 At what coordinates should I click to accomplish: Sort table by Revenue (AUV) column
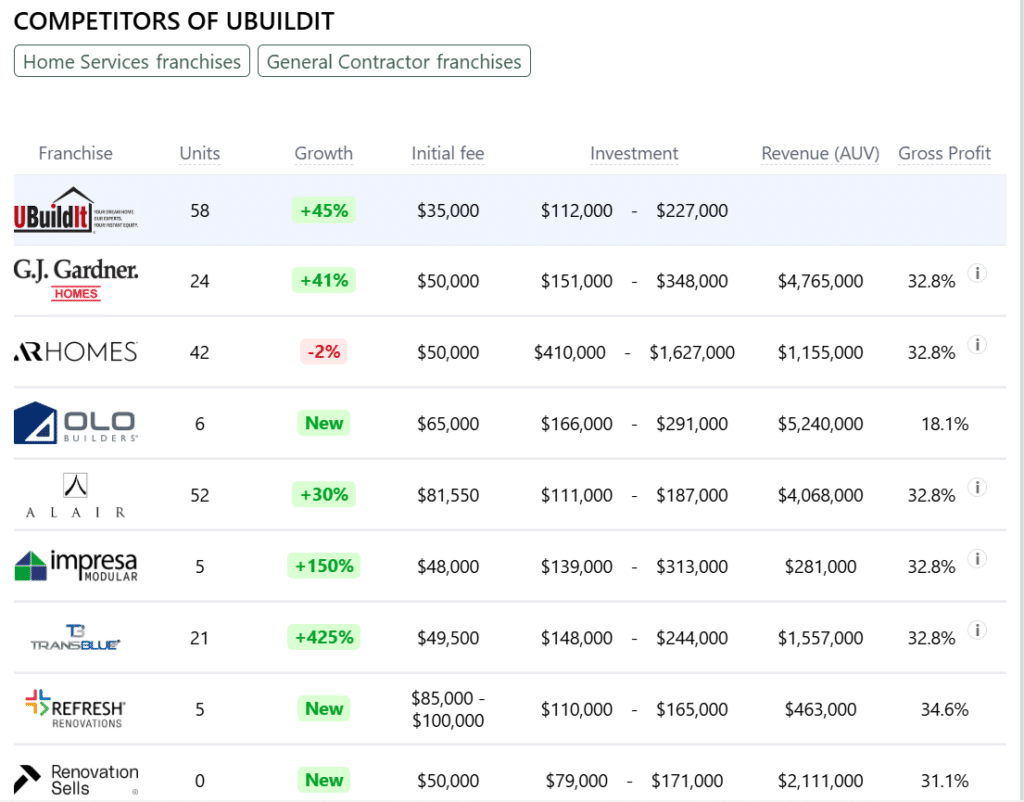click(820, 153)
